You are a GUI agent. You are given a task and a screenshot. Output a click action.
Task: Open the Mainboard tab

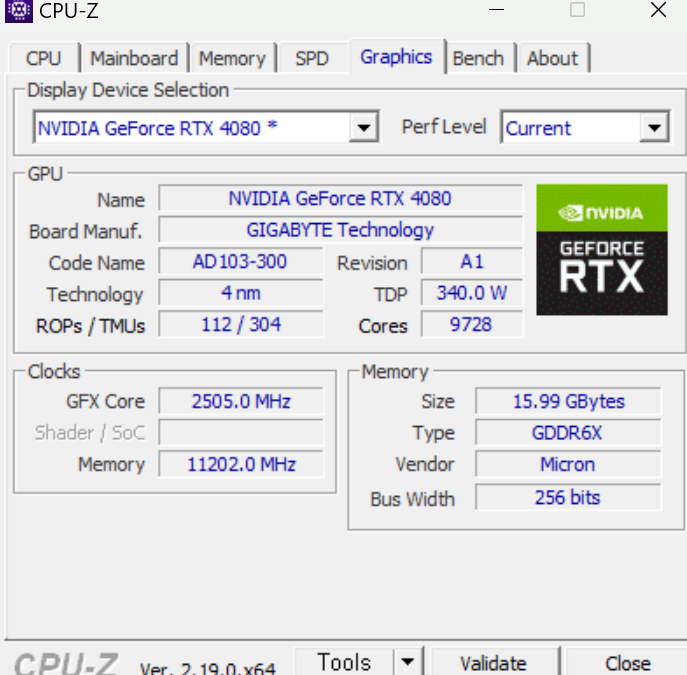pyautogui.click(x=134, y=58)
